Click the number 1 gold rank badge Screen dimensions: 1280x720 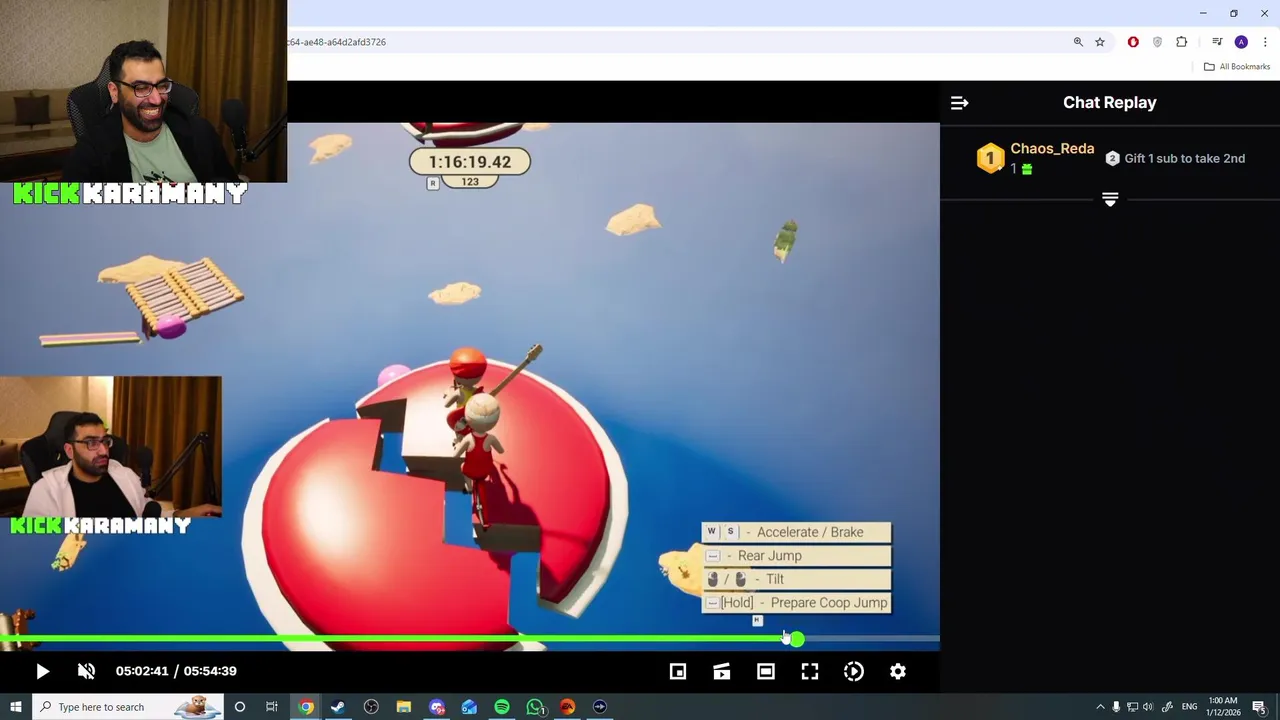[990, 158]
